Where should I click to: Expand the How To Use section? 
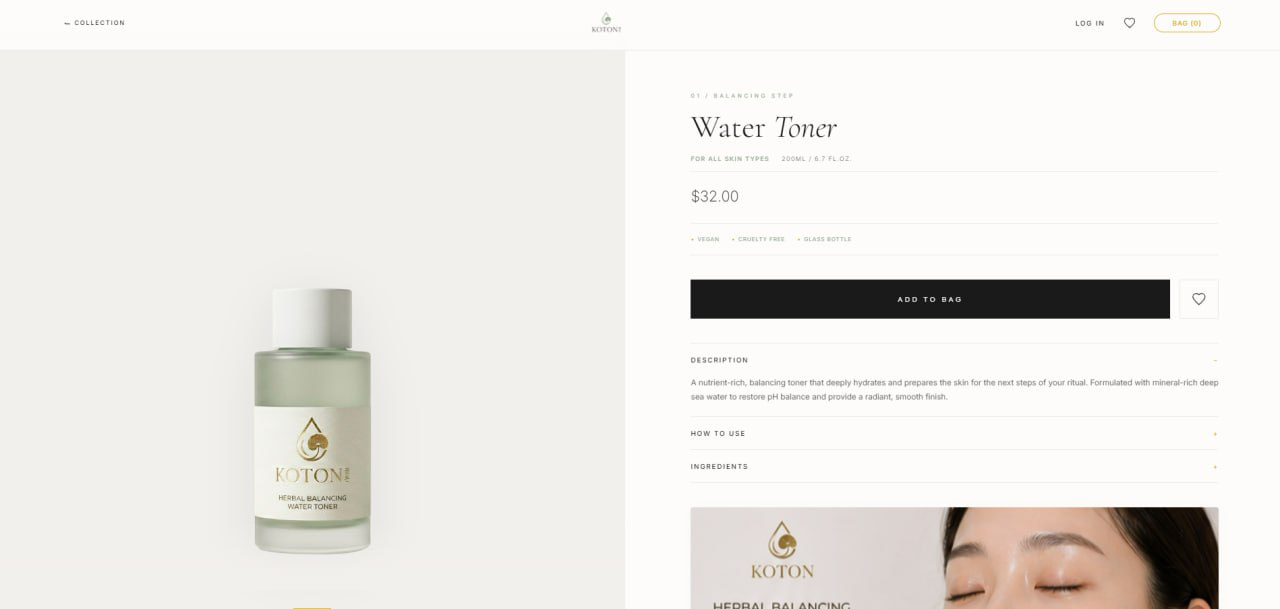pyautogui.click(x=954, y=434)
